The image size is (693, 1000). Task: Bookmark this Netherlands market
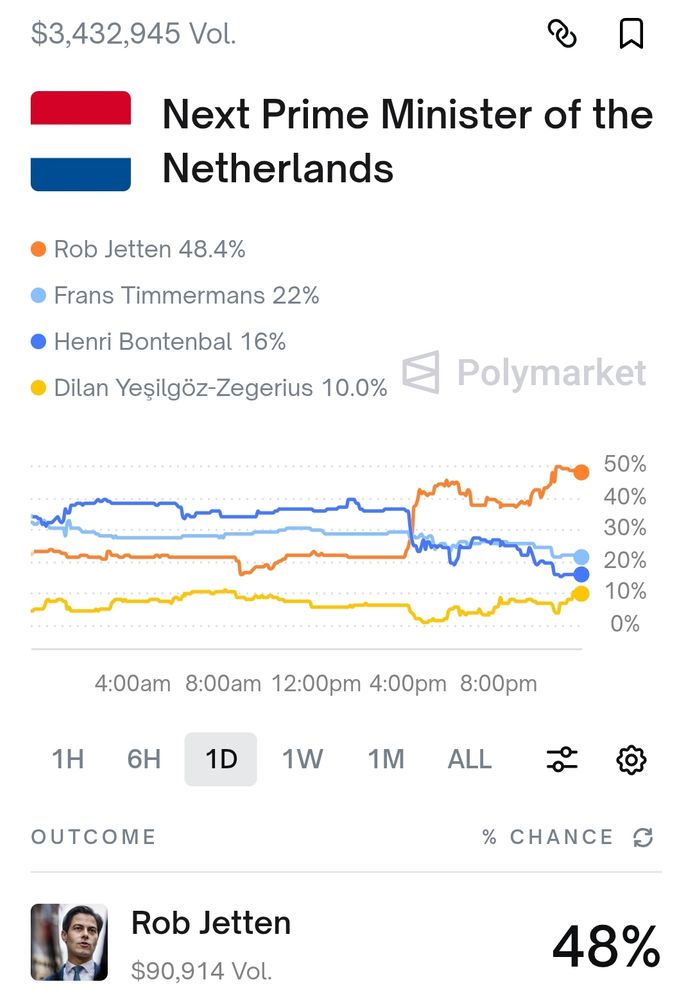(631, 34)
